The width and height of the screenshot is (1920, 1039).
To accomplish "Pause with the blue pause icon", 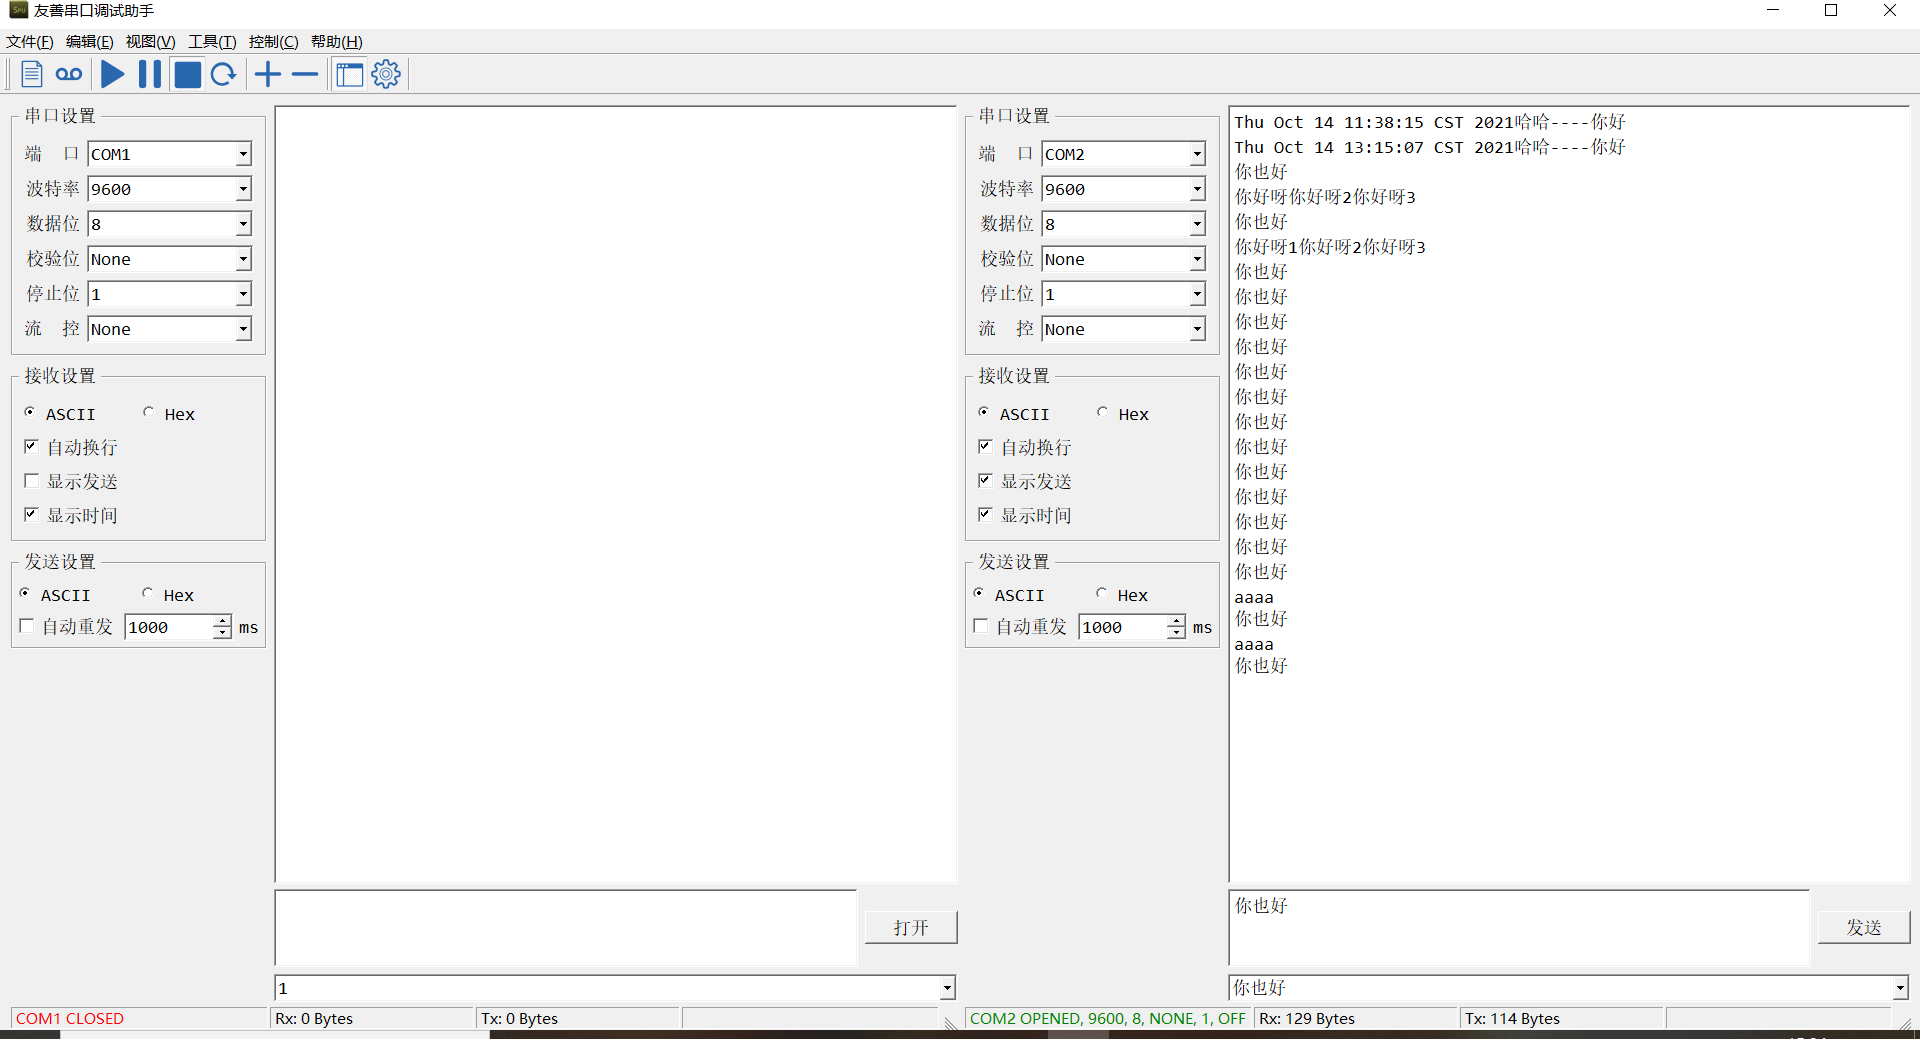I will (x=150, y=74).
